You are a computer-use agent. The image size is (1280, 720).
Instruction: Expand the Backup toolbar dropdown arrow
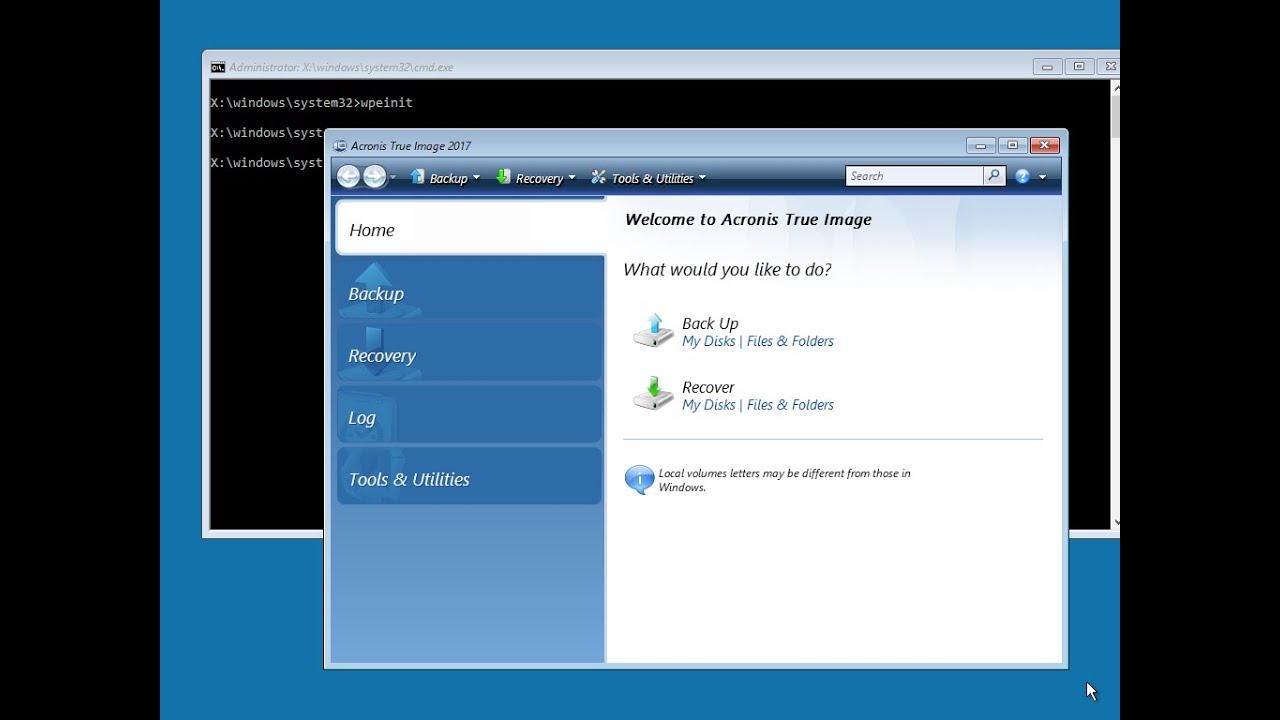coord(476,178)
